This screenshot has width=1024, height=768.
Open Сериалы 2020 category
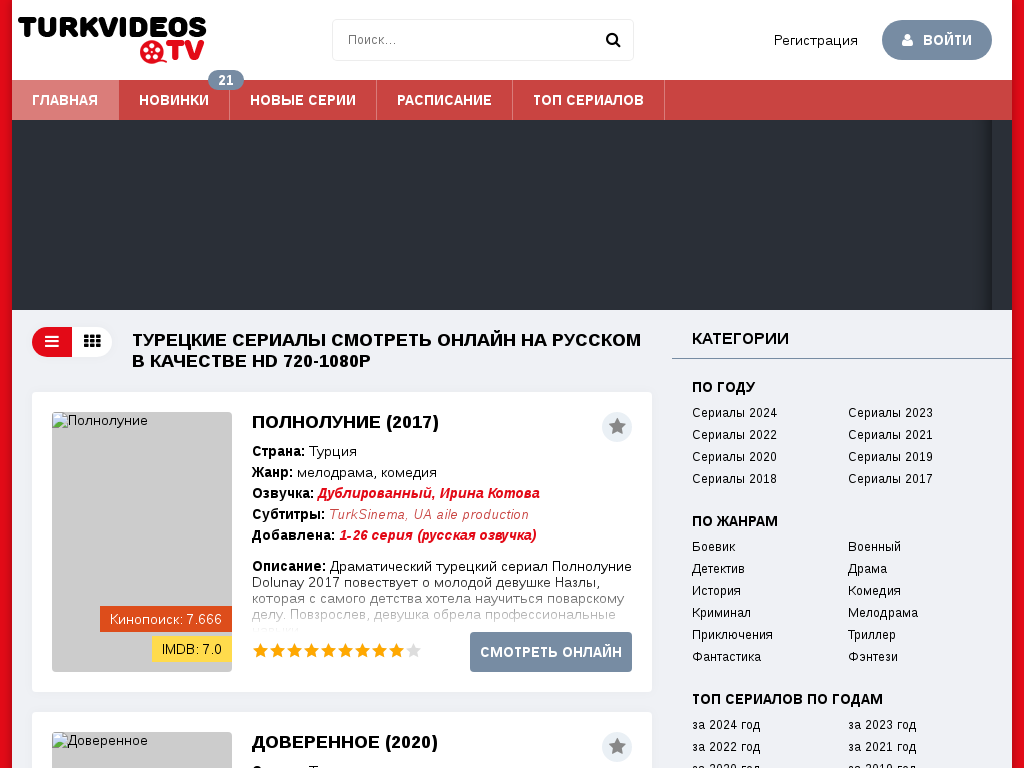735,457
